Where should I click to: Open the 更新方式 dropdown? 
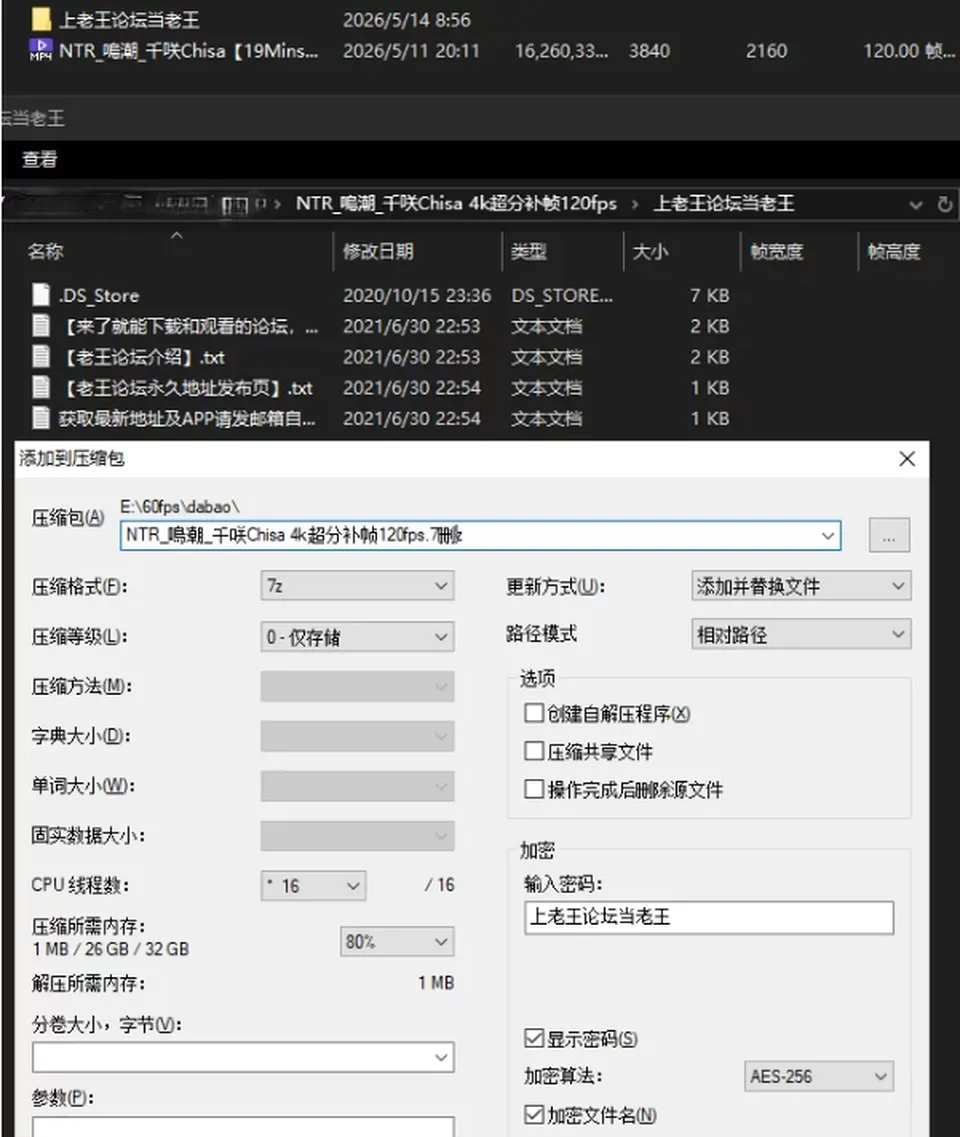801,586
